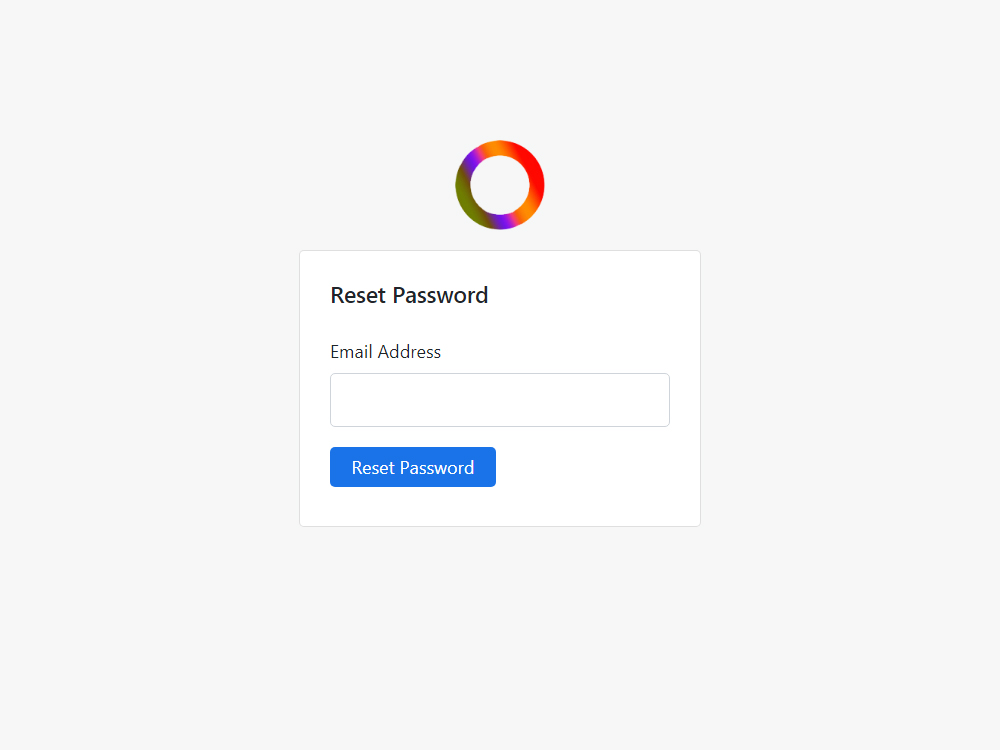Click the word Address in the field label
Image resolution: width=1000 pixels, height=750 pixels.
tap(409, 352)
